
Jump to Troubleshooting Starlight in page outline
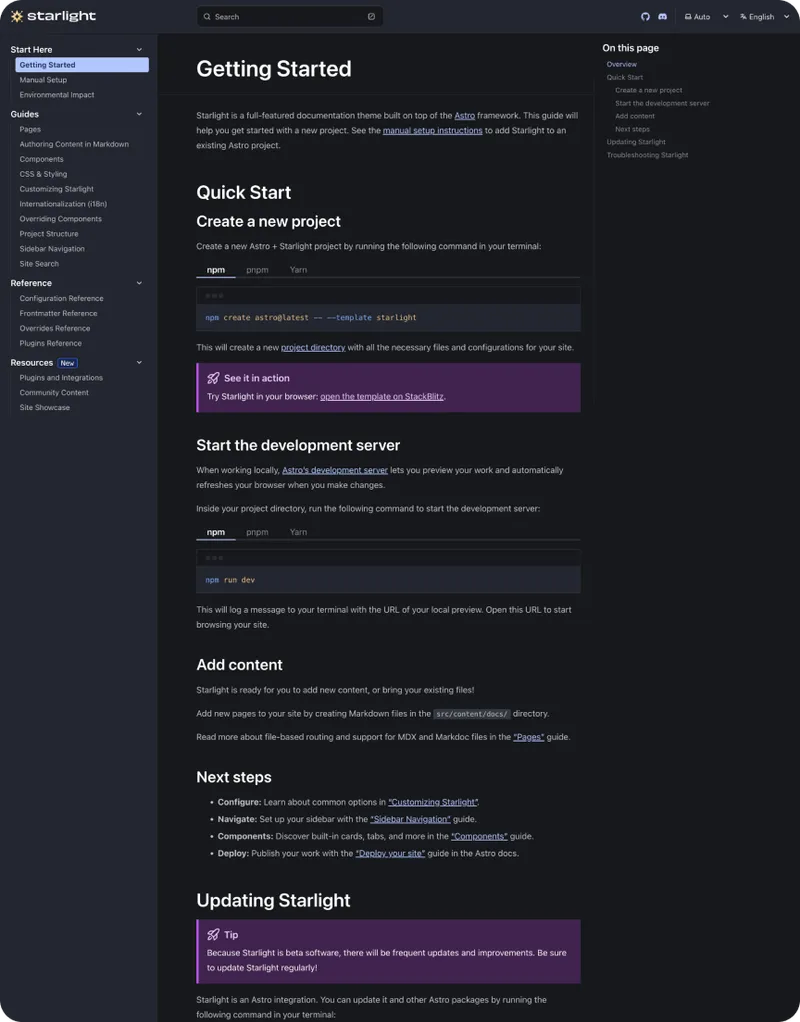pyautogui.click(x=647, y=155)
